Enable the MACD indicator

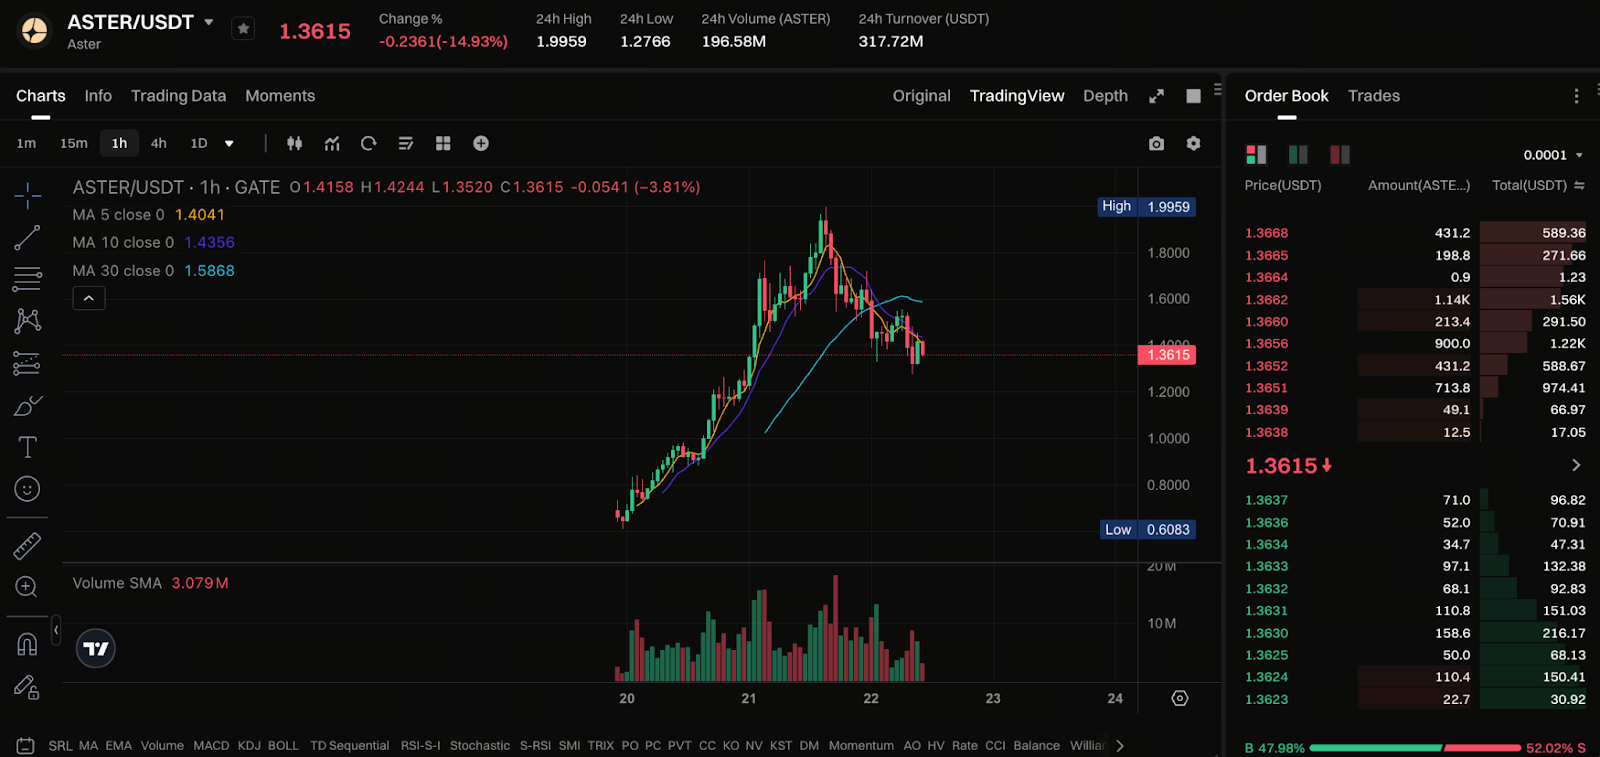(211, 745)
